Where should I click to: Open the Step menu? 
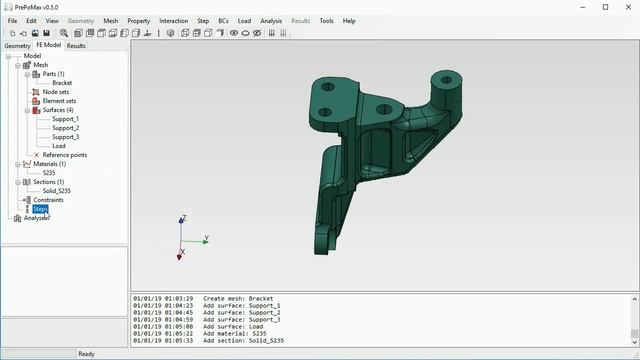coord(203,21)
